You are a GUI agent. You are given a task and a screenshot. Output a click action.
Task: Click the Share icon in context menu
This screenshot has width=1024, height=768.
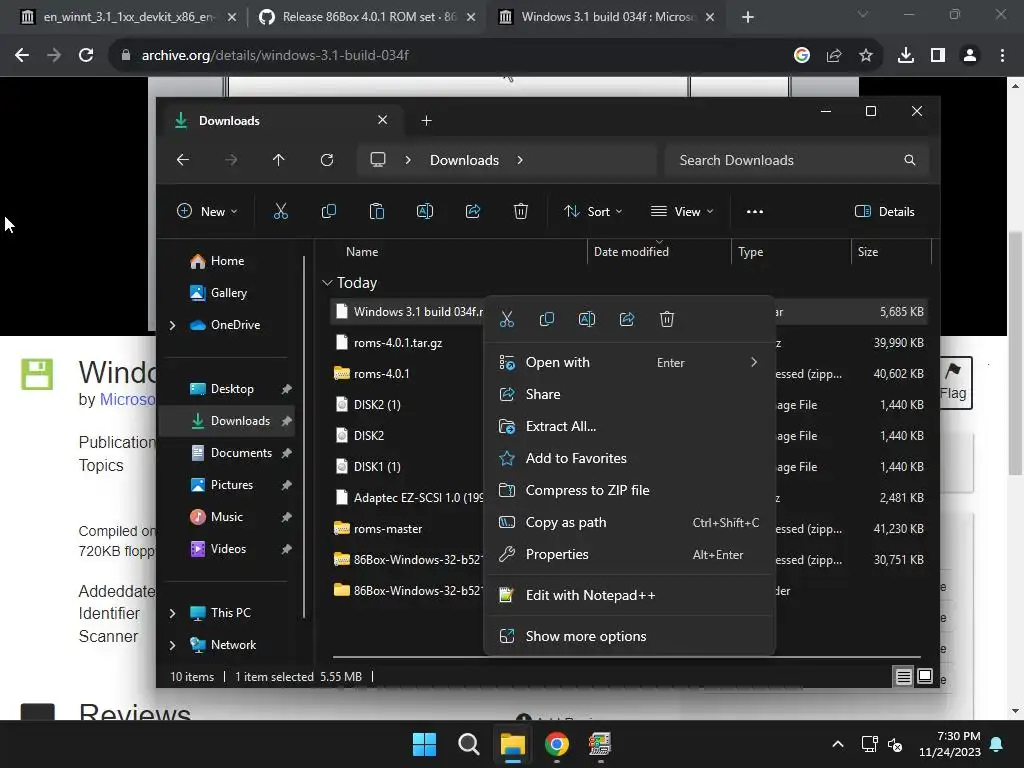click(627, 319)
